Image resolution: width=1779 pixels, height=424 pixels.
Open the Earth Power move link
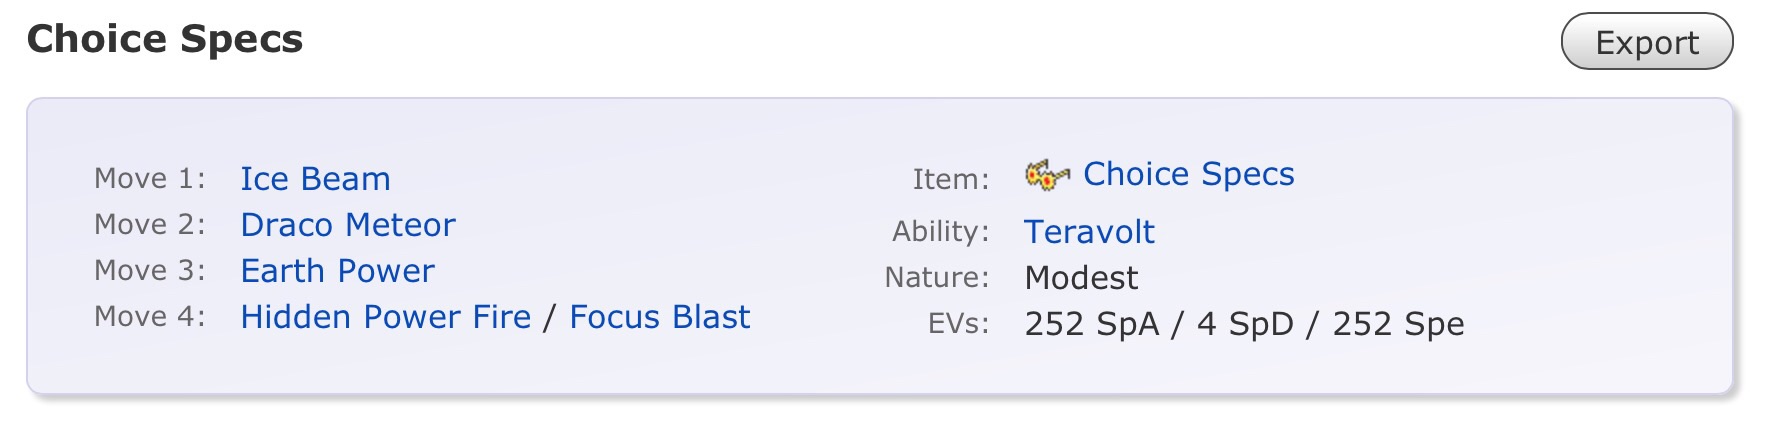[337, 271]
